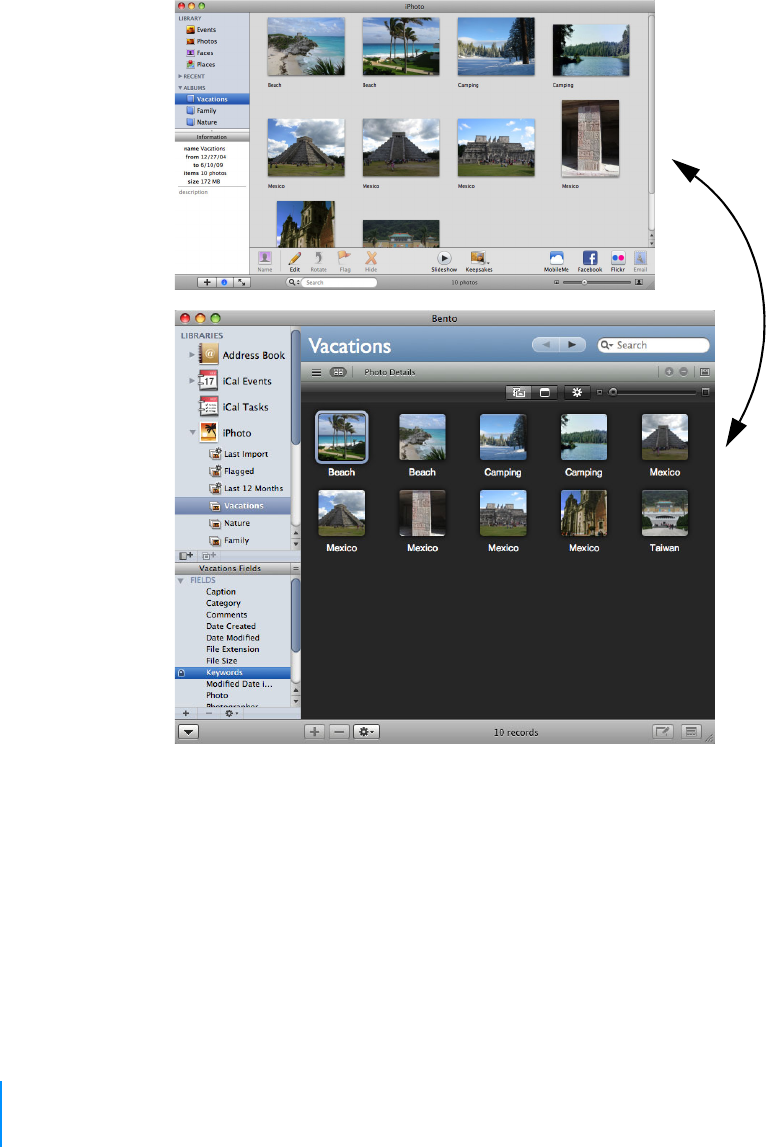Add a new record in Bento
Screen dimensions: 766x1147
[315, 732]
